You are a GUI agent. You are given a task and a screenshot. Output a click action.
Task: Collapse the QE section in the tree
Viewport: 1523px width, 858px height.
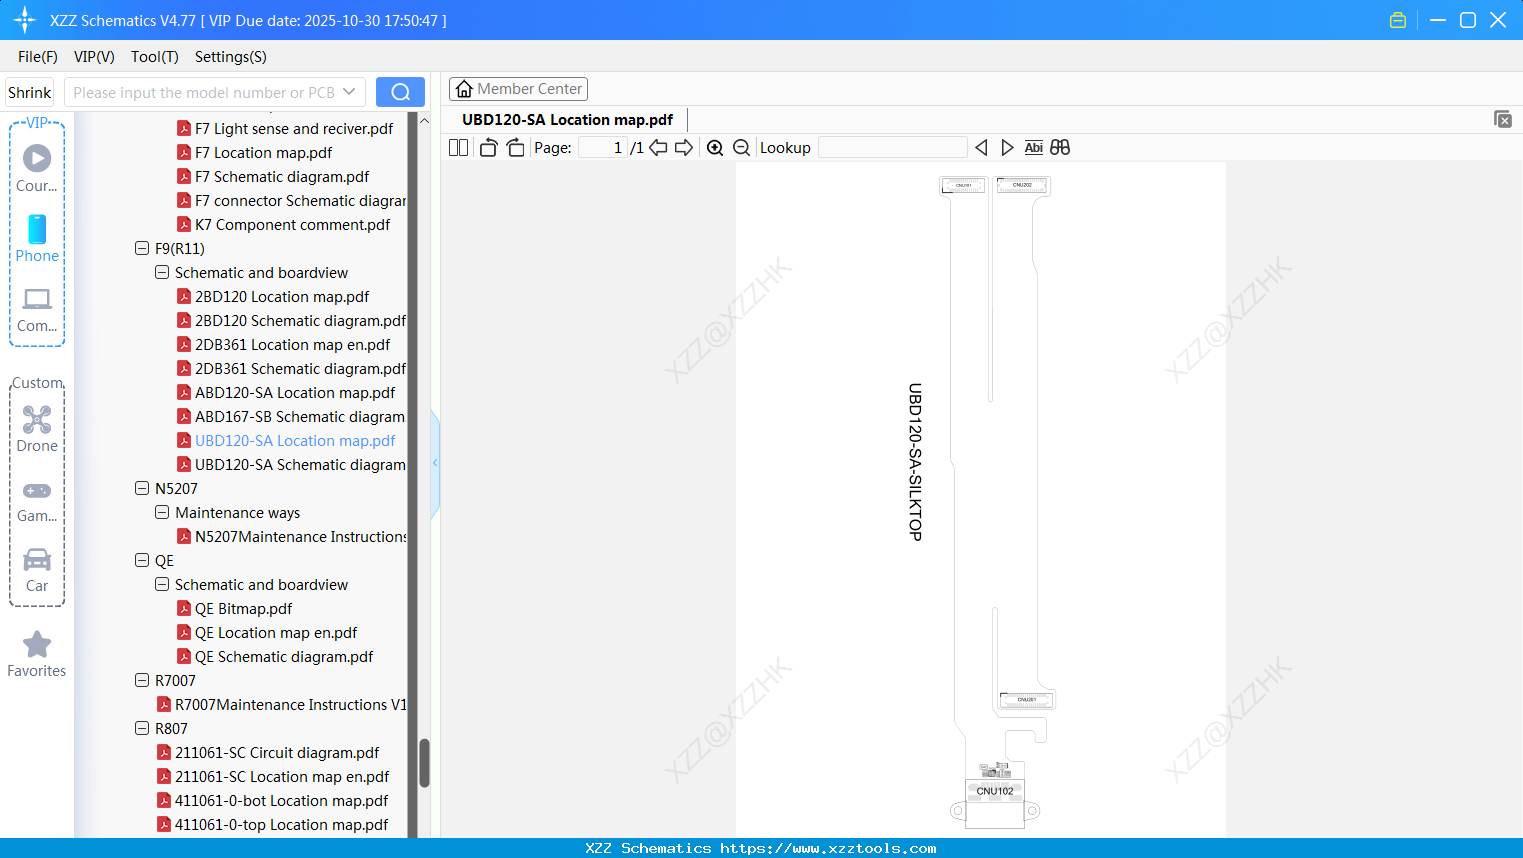point(142,560)
